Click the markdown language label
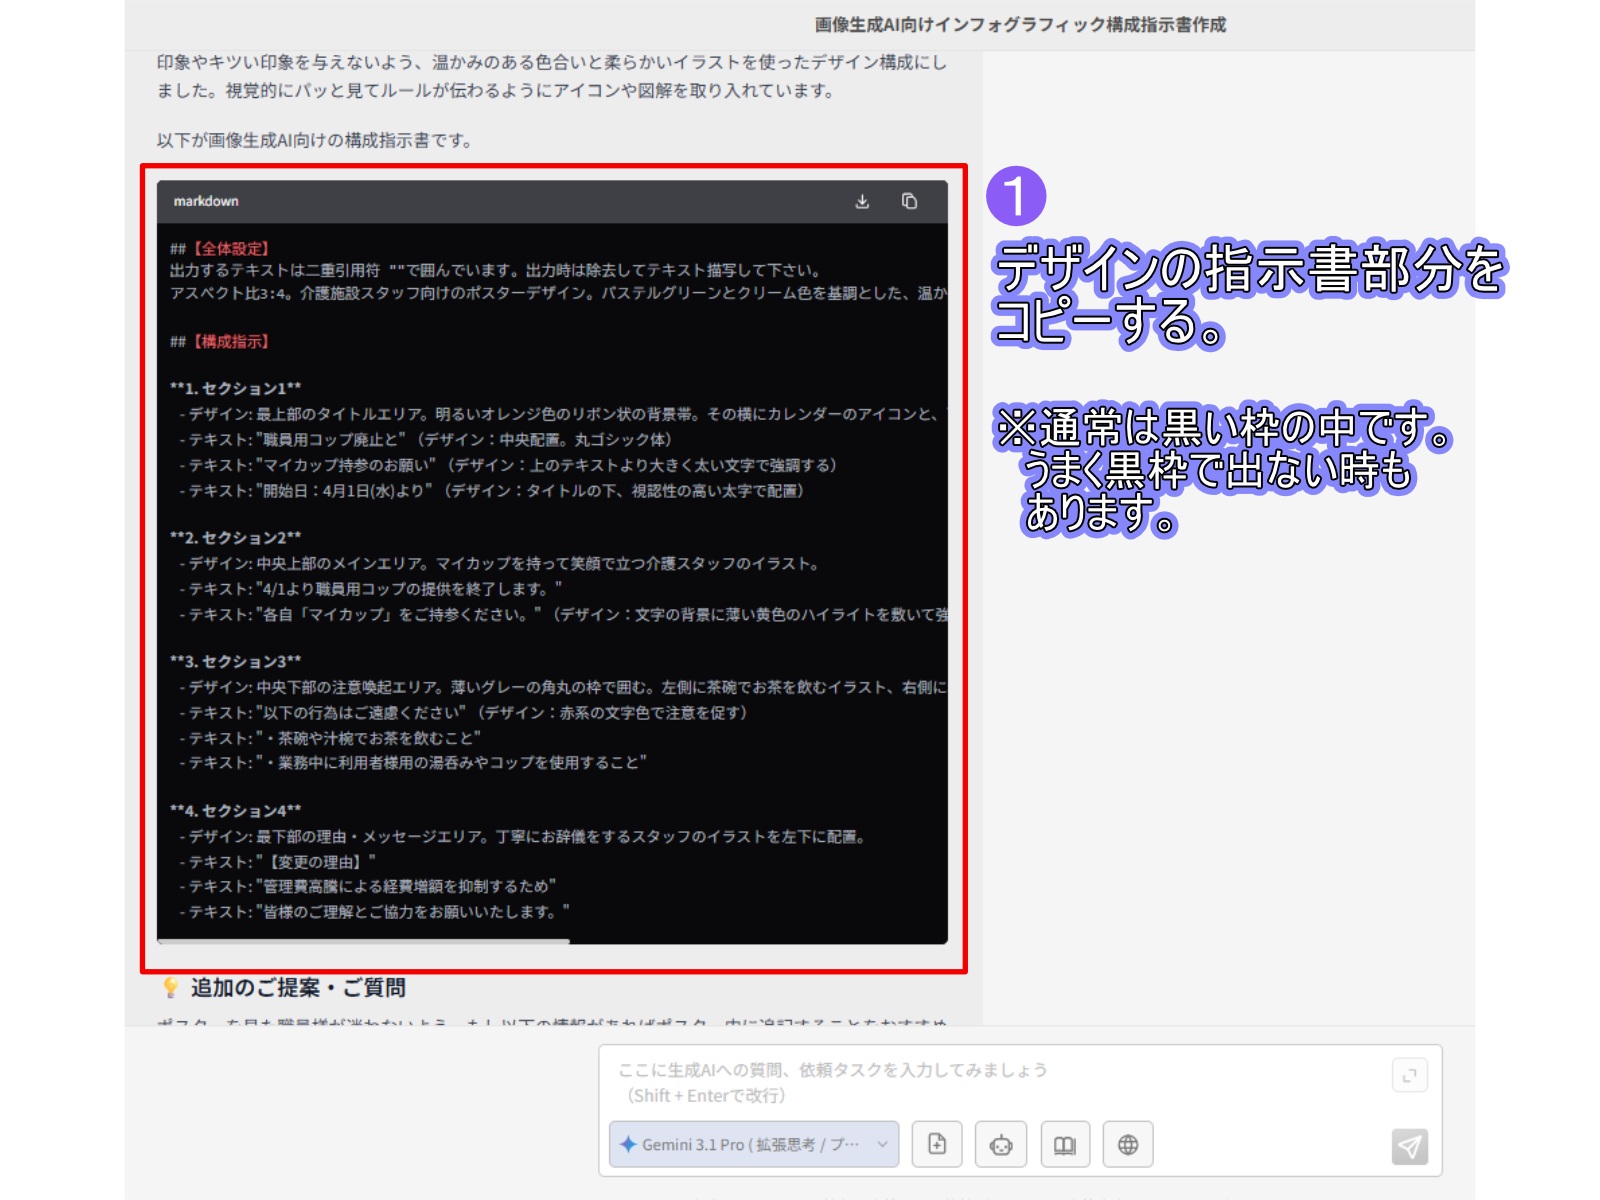Image resolution: width=1600 pixels, height=1200 pixels. click(x=206, y=202)
